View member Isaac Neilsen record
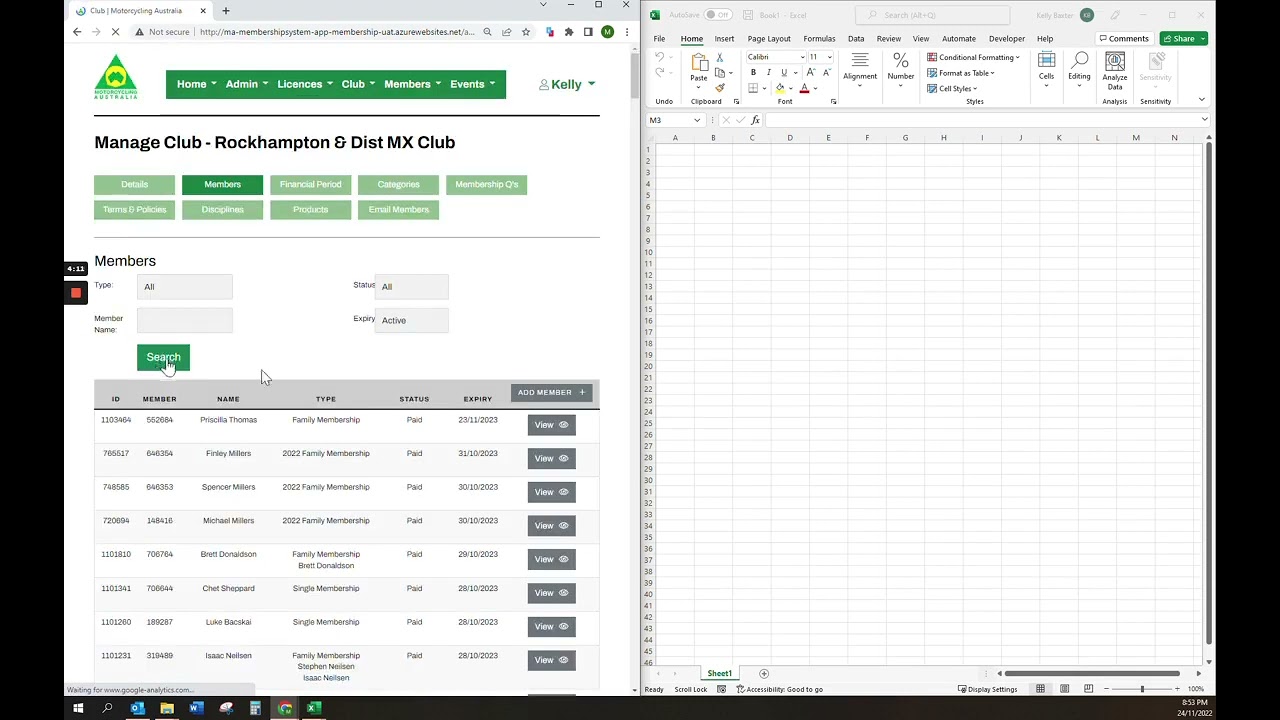Image resolution: width=1280 pixels, height=720 pixels. (x=551, y=660)
